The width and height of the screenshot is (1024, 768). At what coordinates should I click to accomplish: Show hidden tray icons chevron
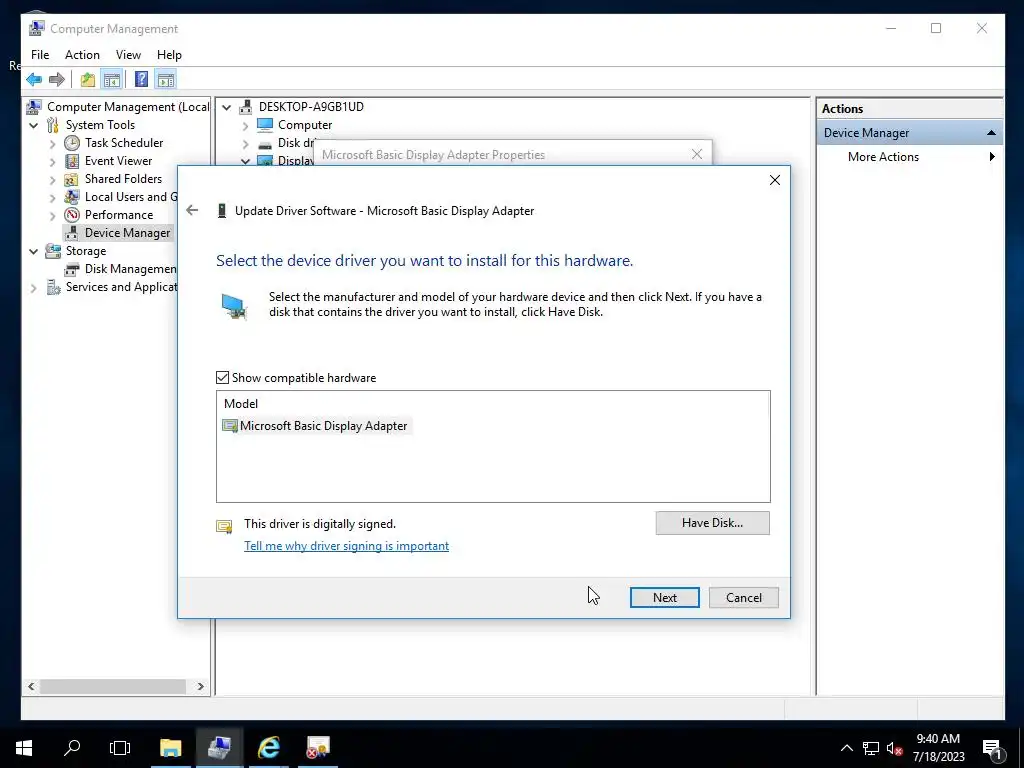tap(846, 748)
